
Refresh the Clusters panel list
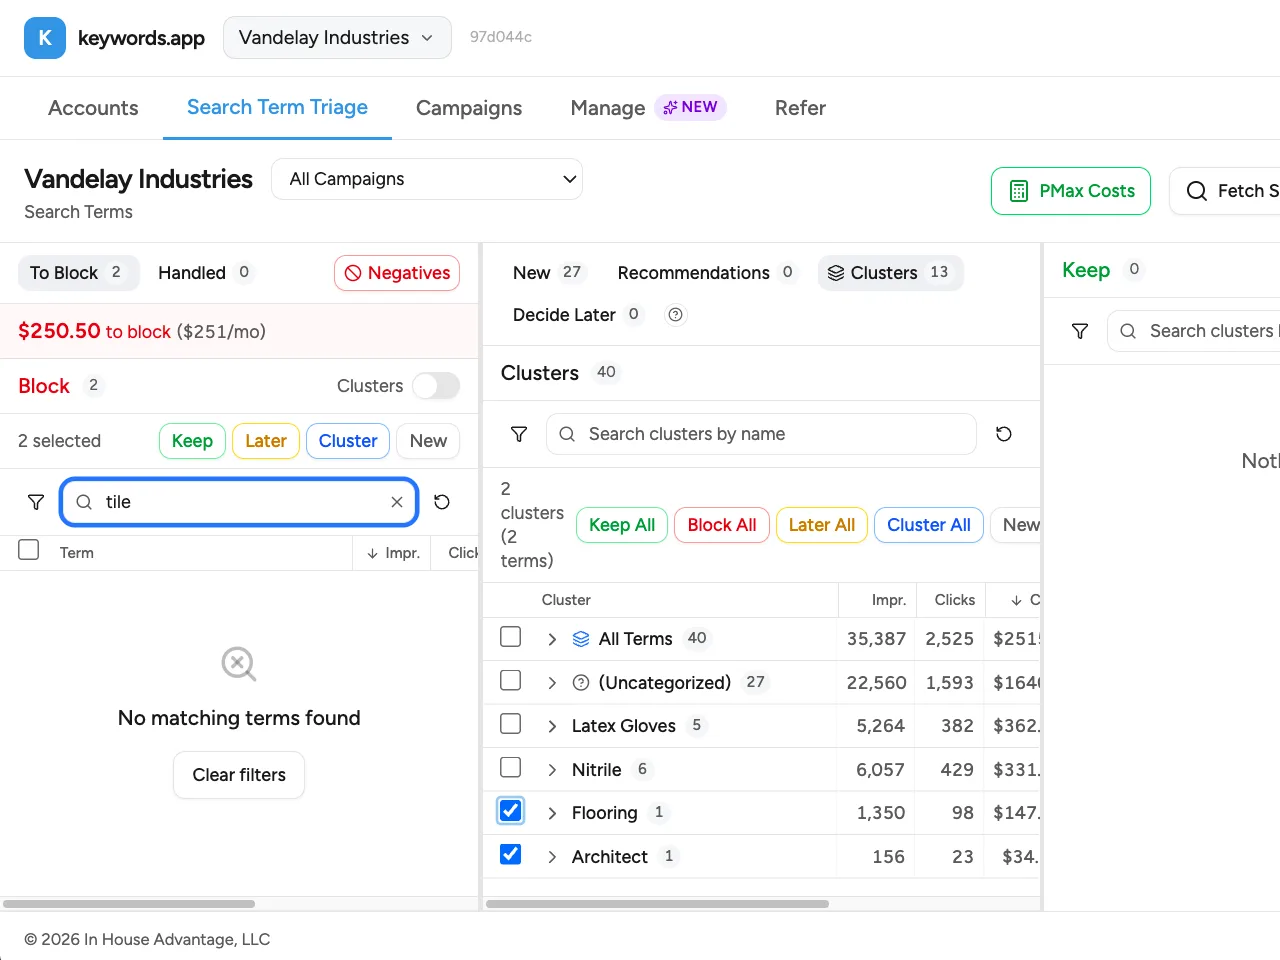pyautogui.click(x=1004, y=434)
